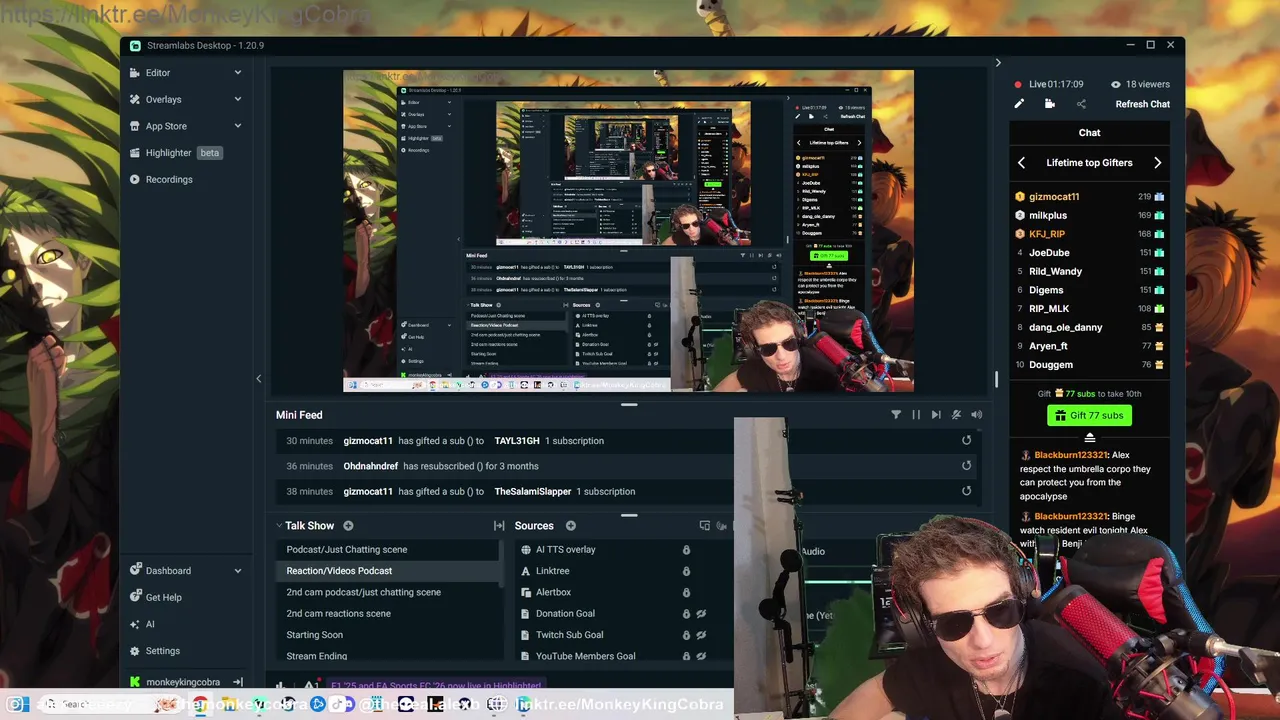Show the hidden YouTube Members Goal source
Screen dimensions: 1280x720
(x=701, y=656)
